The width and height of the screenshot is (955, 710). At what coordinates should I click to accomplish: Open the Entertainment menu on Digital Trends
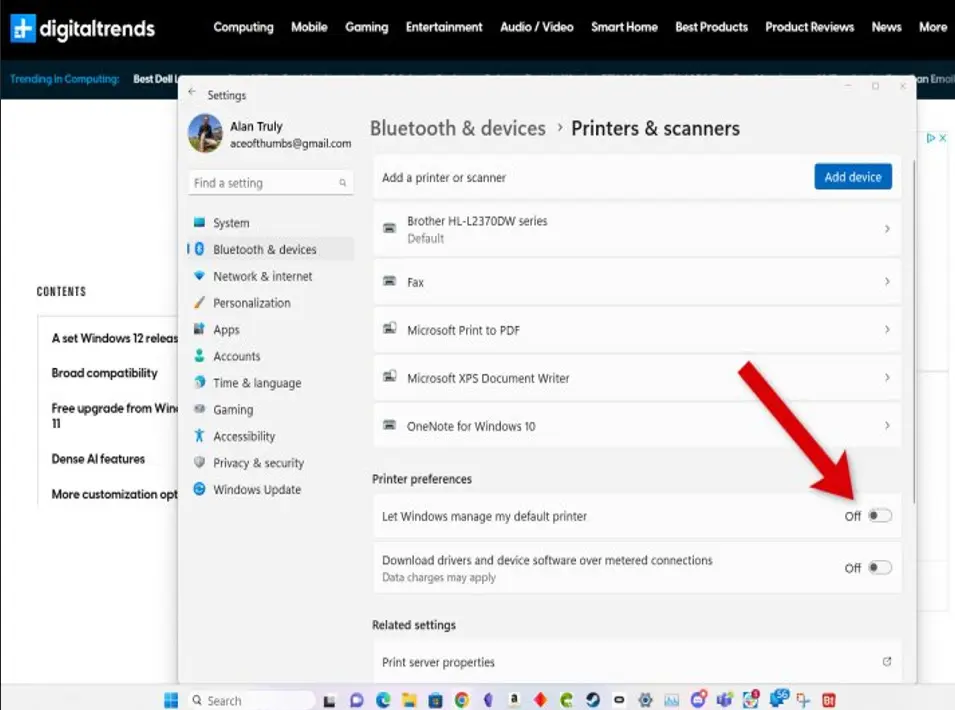[444, 27]
